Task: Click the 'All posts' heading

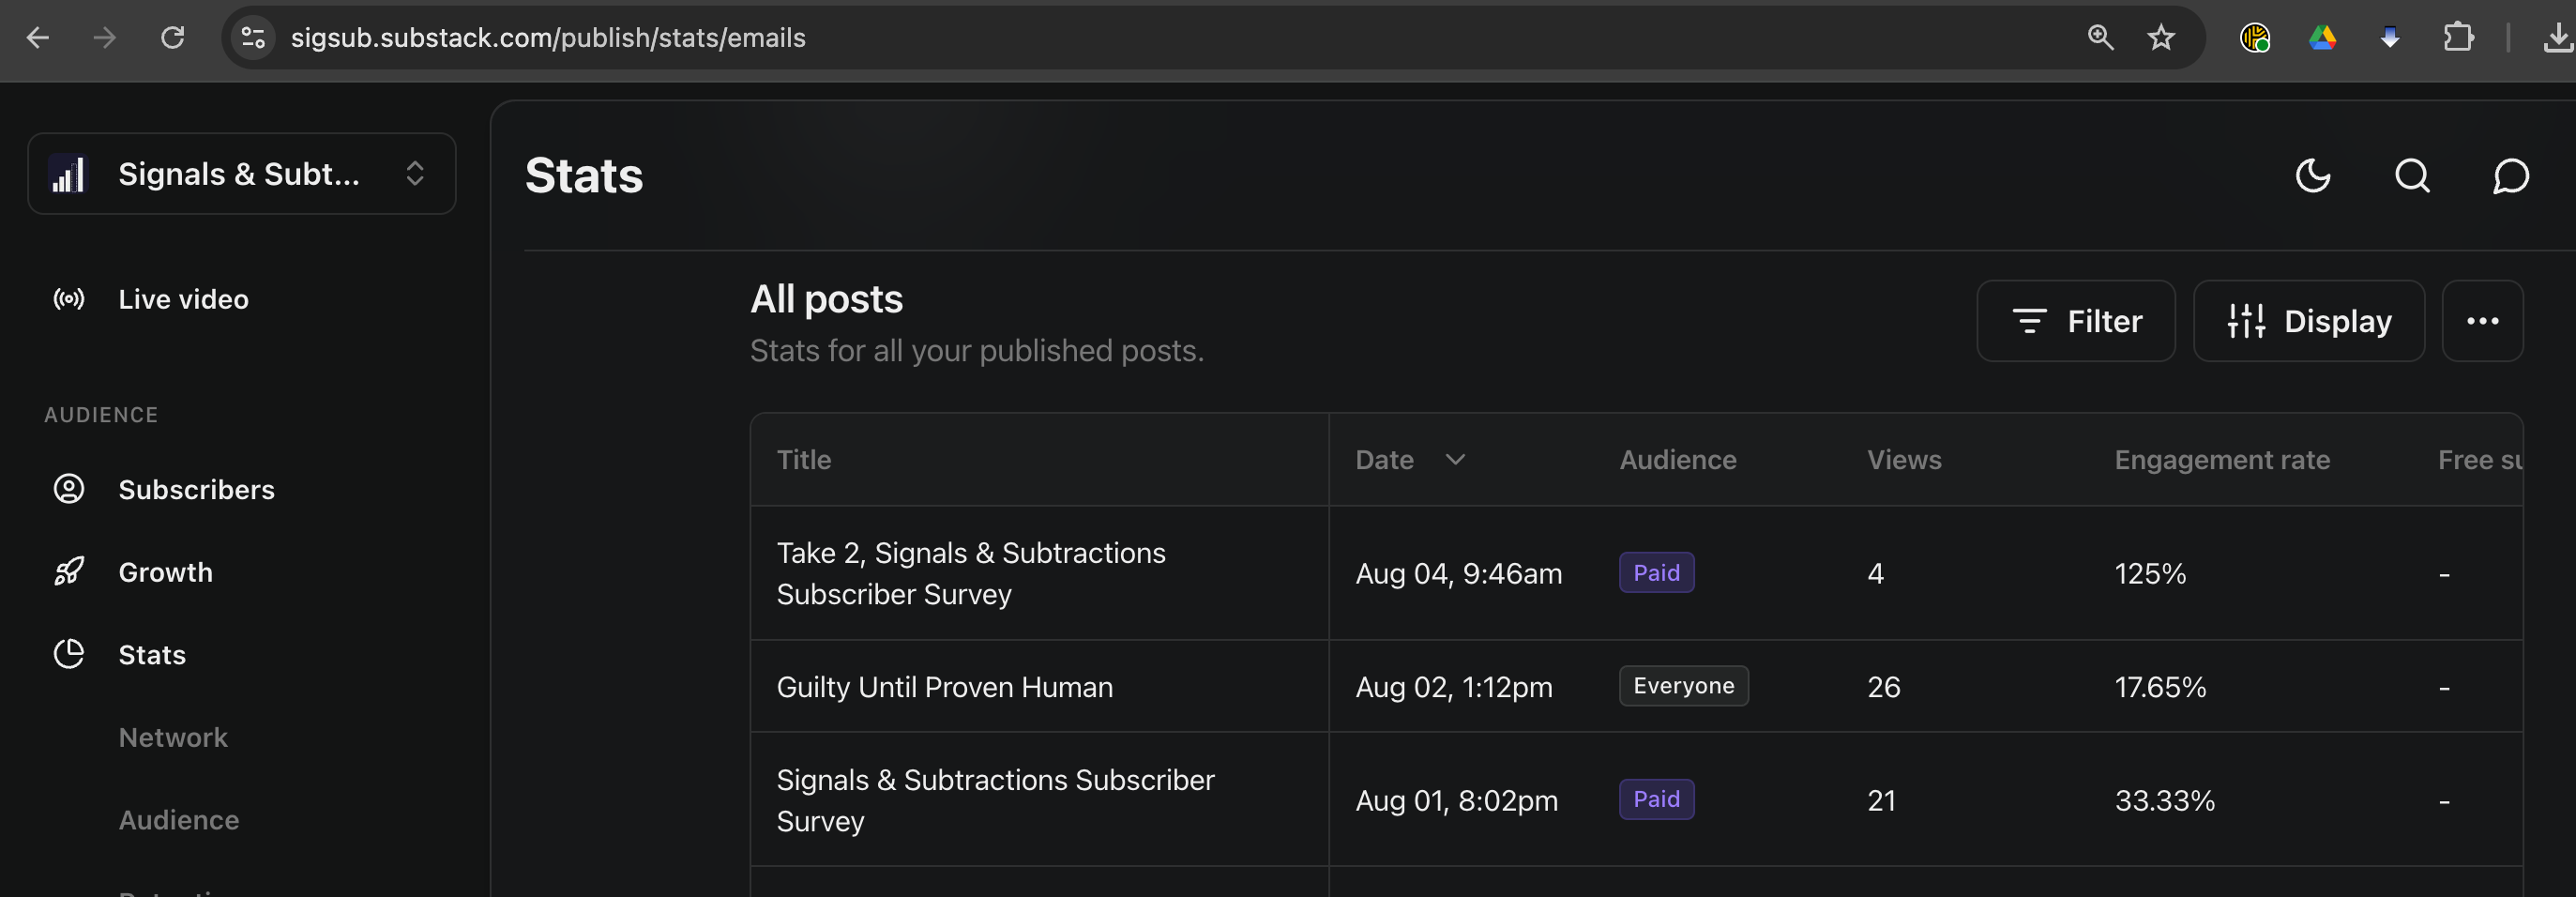Action: (x=827, y=299)
